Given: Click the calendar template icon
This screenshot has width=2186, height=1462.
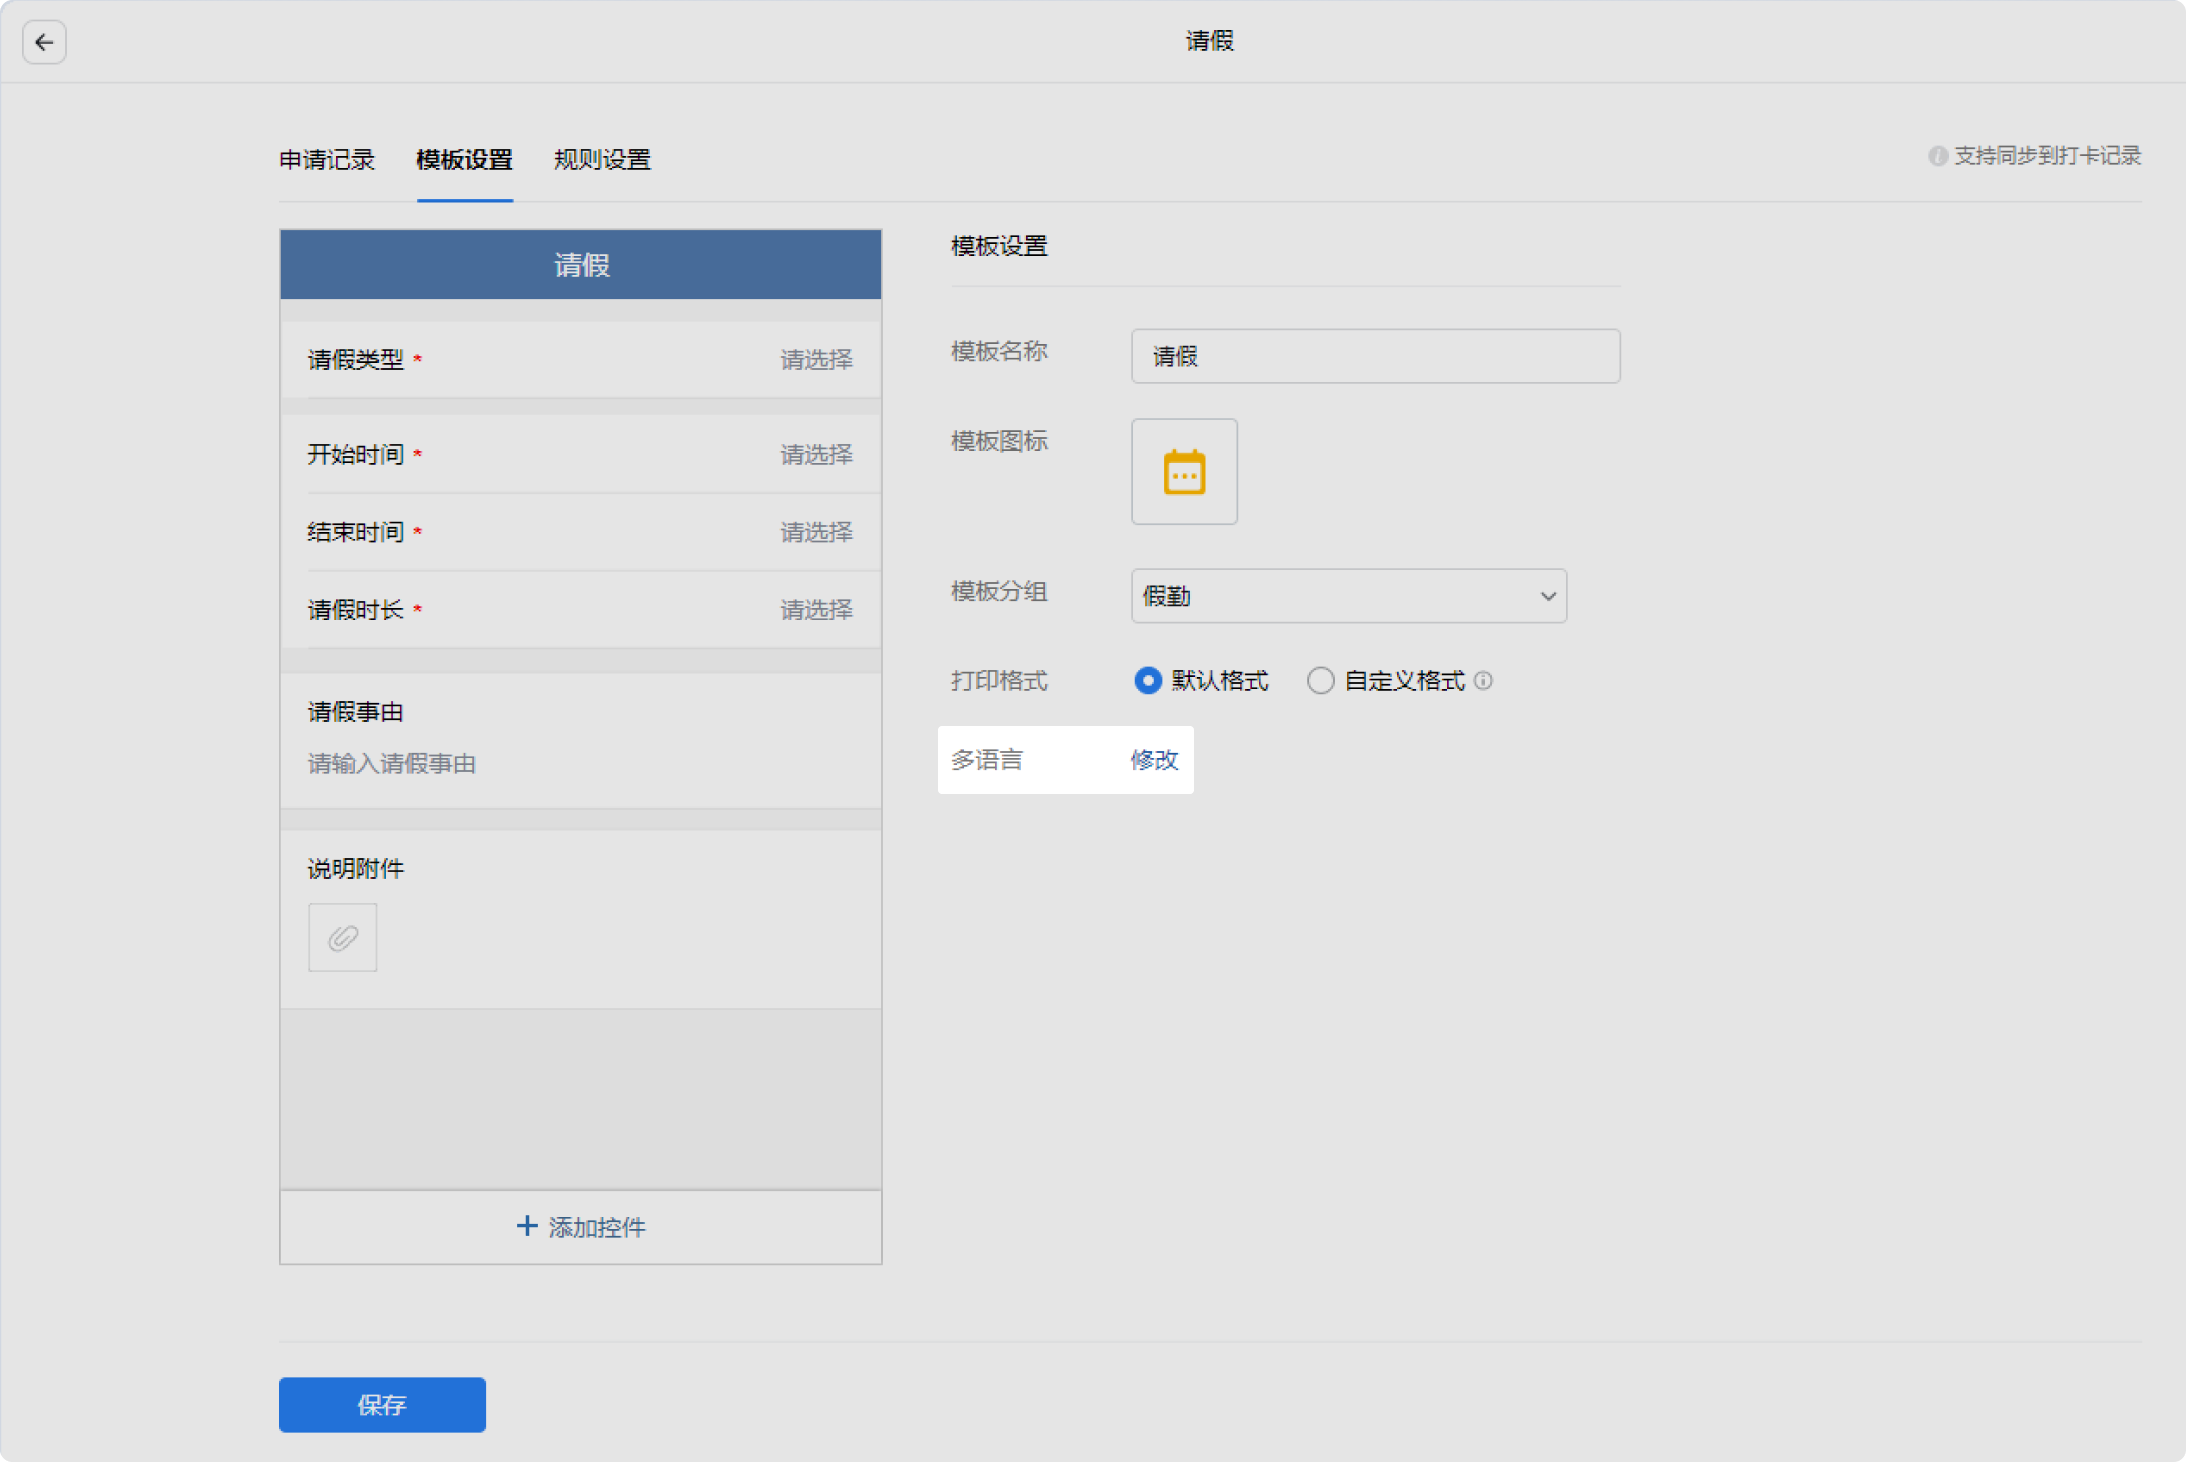Looking at the screenshot, I should pos(1184,472).
